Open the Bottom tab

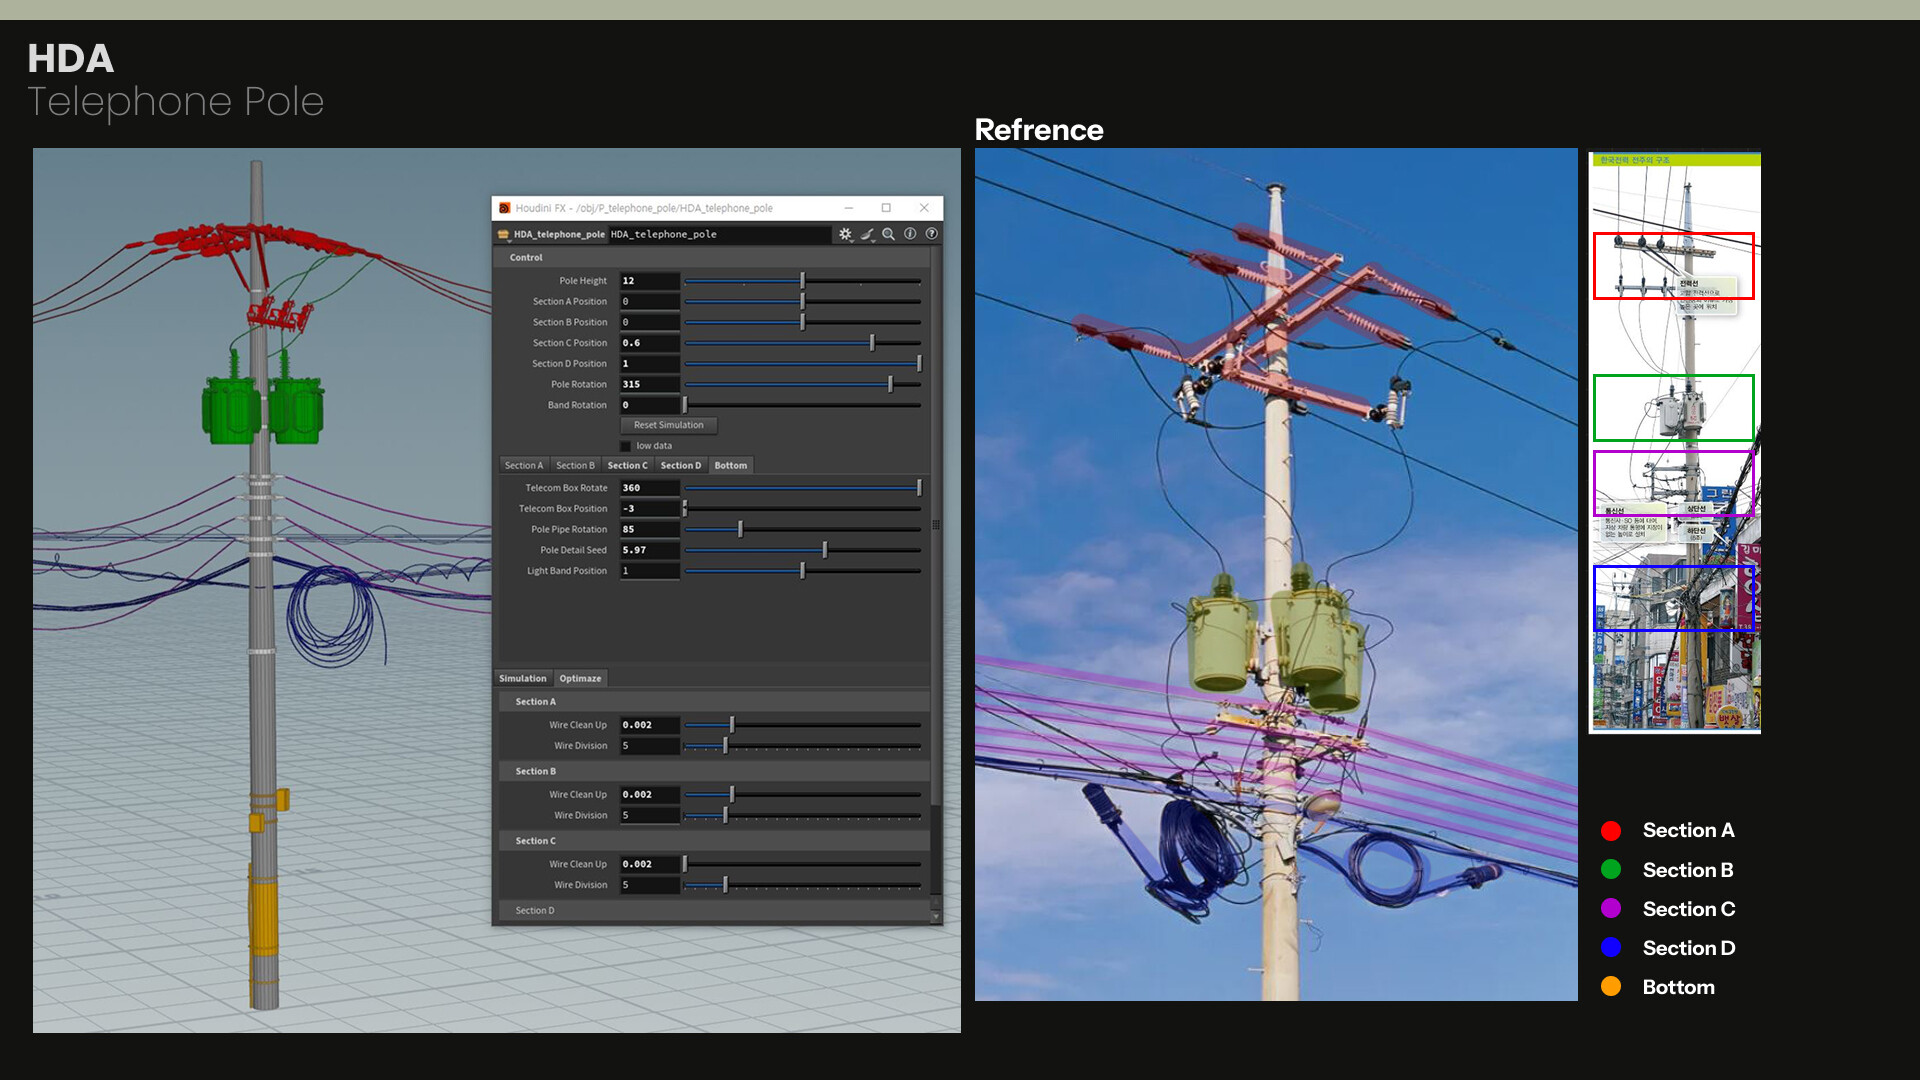pyautogui.click(x=731, y=466)
